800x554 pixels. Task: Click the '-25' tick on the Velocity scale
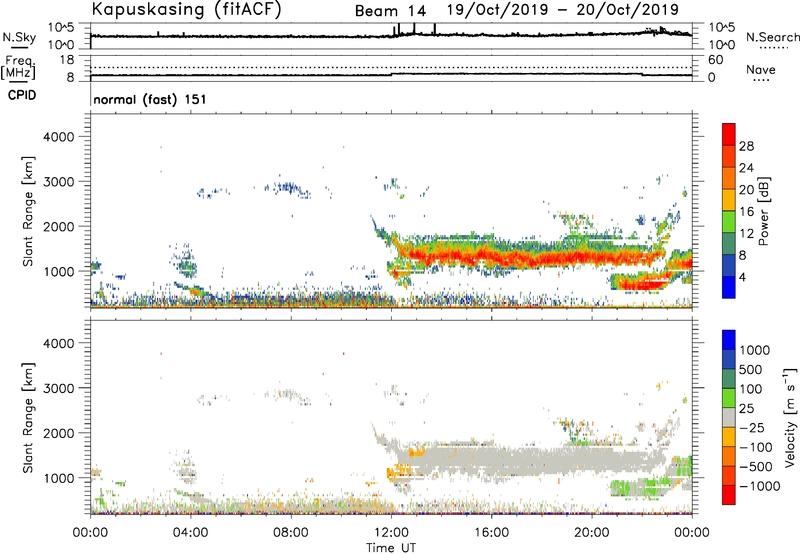pos(752,427)
